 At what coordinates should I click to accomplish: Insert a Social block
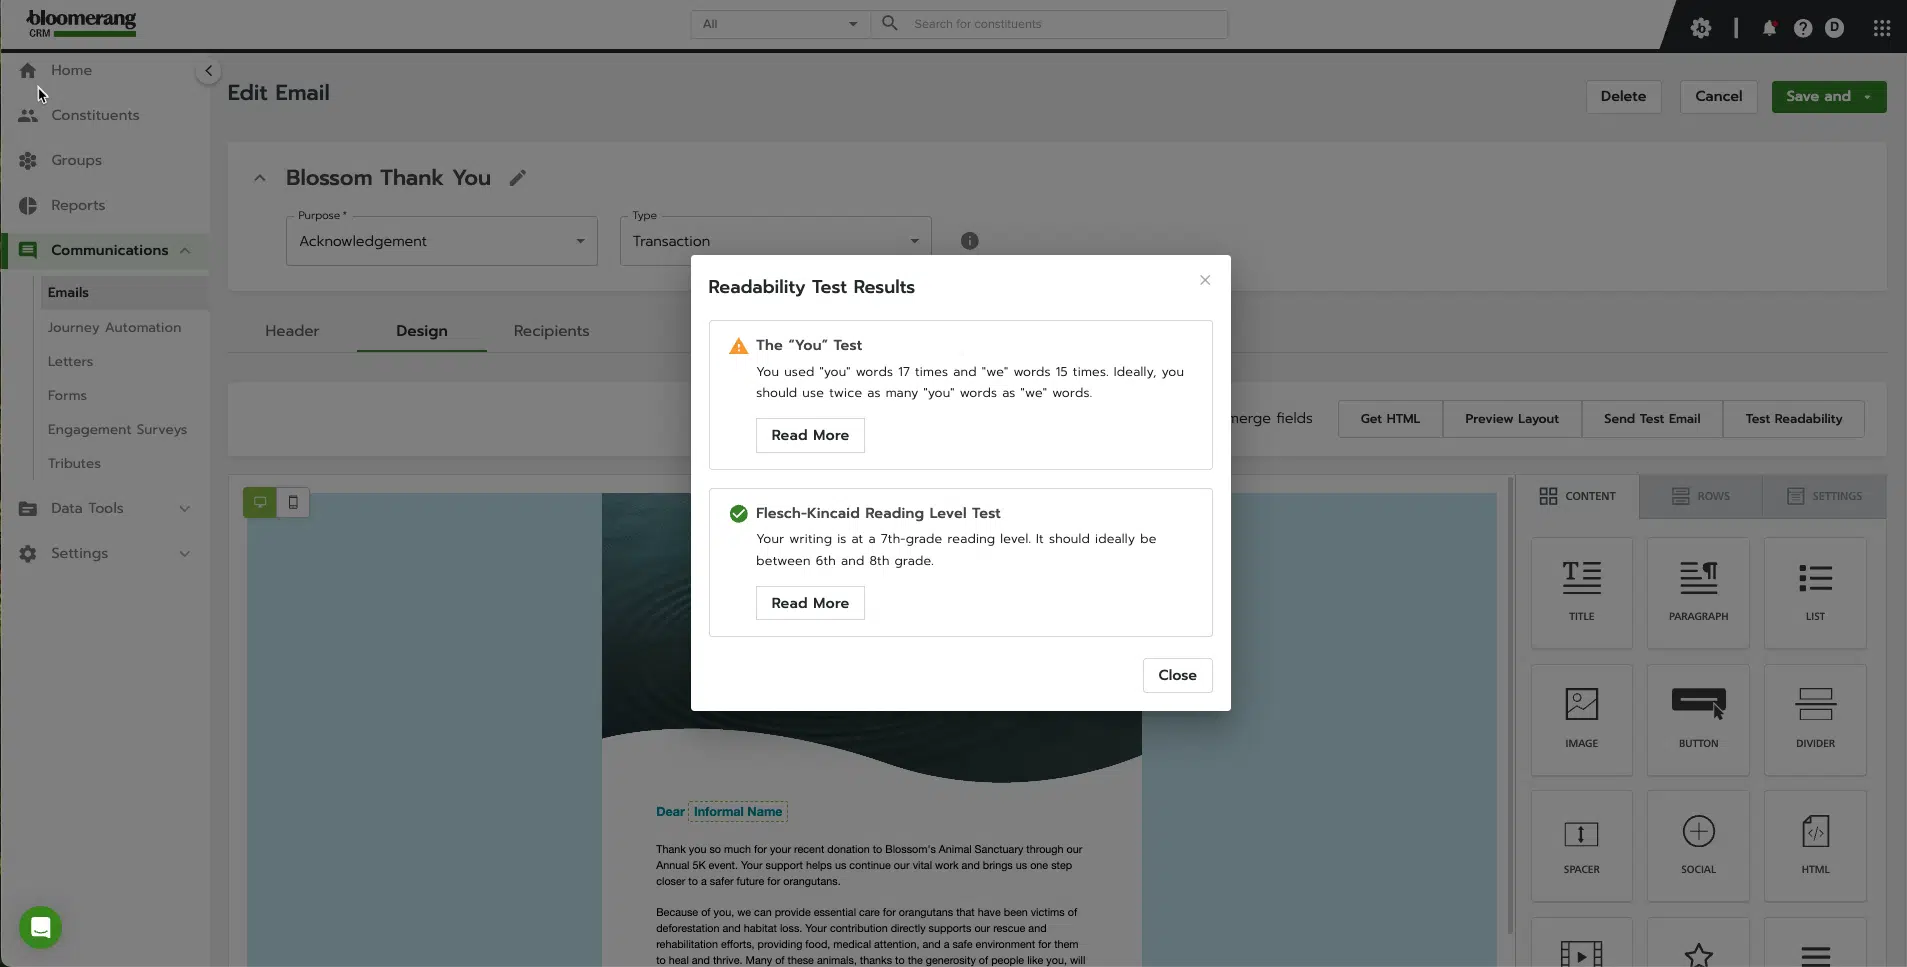tap(1698, 845)
